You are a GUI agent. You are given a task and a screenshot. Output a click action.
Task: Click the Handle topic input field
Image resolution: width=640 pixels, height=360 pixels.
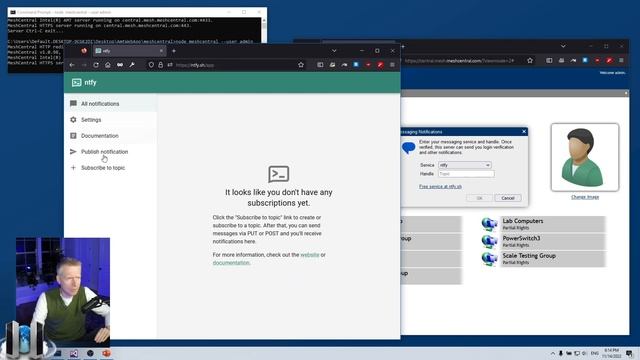click(466, 174)
